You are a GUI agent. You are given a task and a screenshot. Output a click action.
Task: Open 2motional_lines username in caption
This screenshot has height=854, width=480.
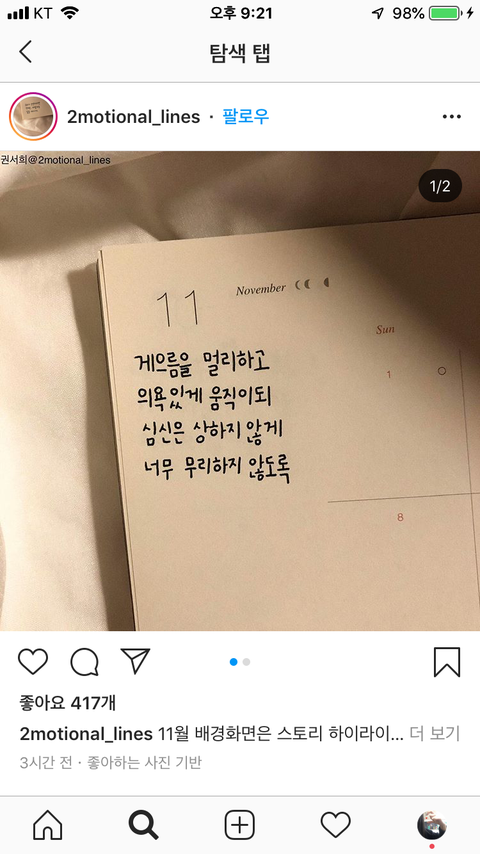point(86,734)
